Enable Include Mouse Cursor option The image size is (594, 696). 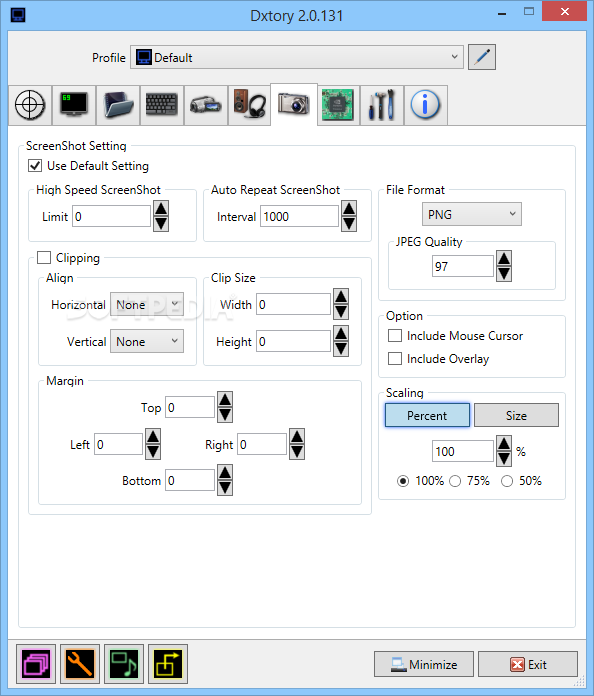click(395, 336)
